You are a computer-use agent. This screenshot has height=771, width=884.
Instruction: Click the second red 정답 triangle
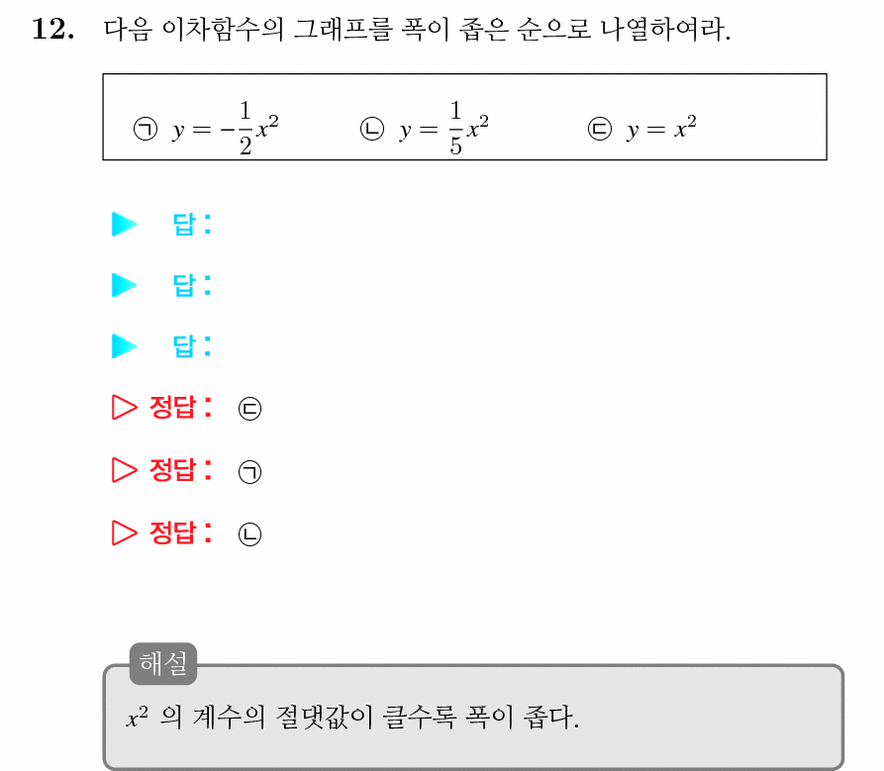(x=124, y=470)
